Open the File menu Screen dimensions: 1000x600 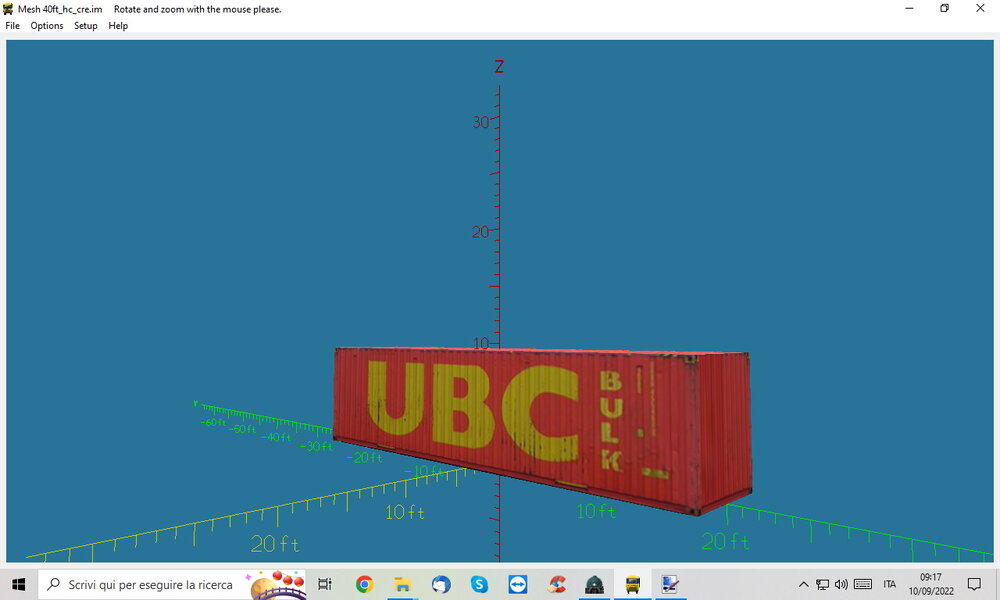[12, 26]
